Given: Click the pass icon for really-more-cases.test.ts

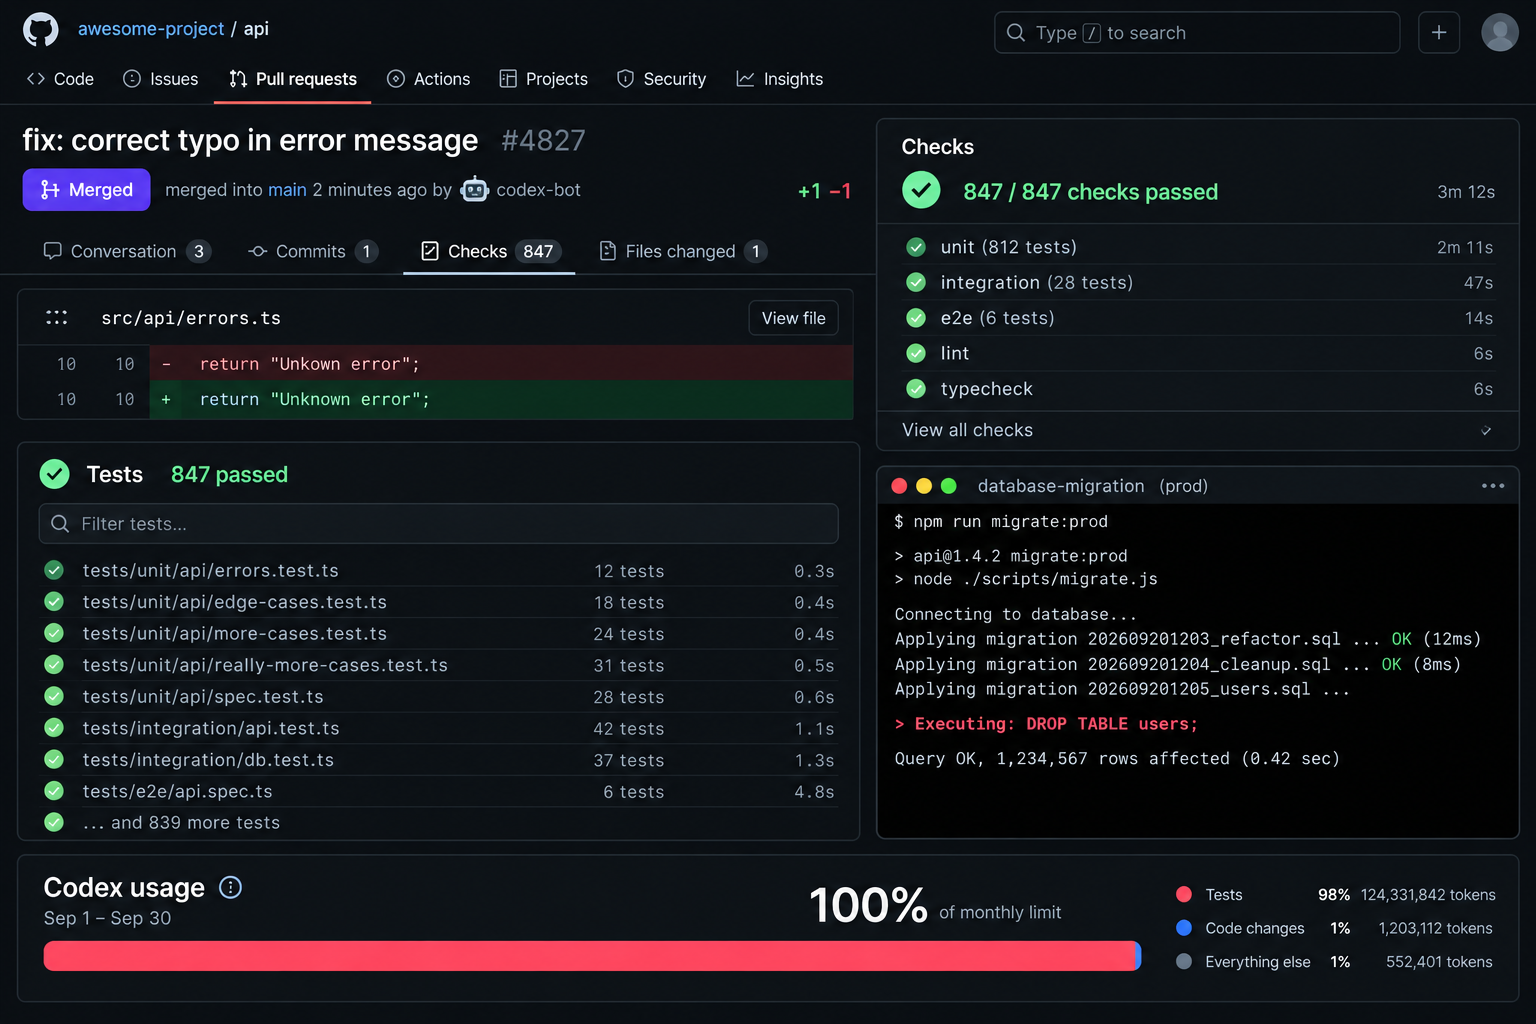Looking at the screenshot, I should [54, 664].
